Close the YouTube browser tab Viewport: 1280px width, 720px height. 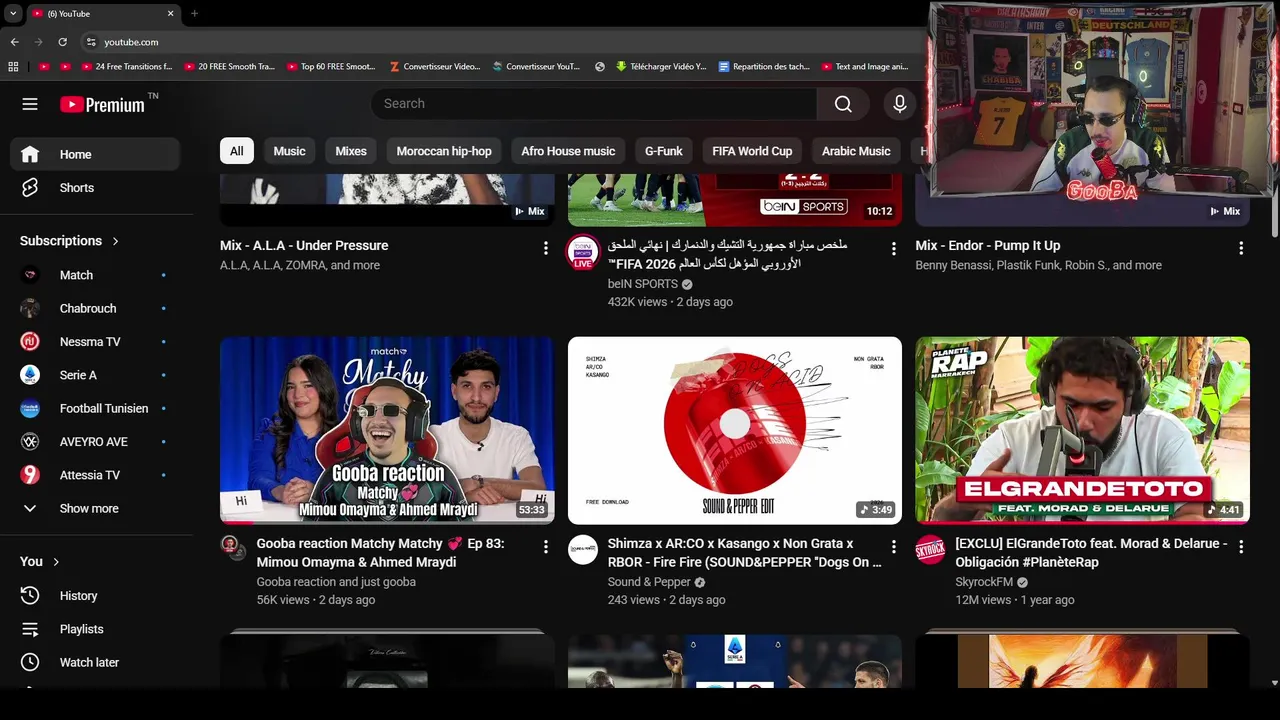(x=170, y=14)
